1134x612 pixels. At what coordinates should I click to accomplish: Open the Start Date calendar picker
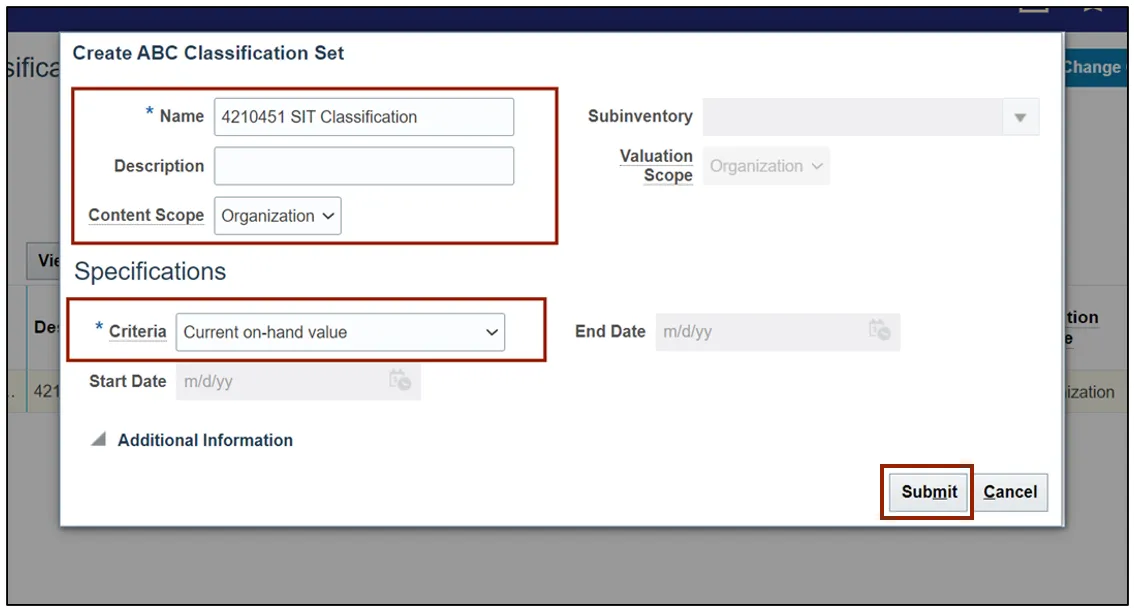coord(399,381)
